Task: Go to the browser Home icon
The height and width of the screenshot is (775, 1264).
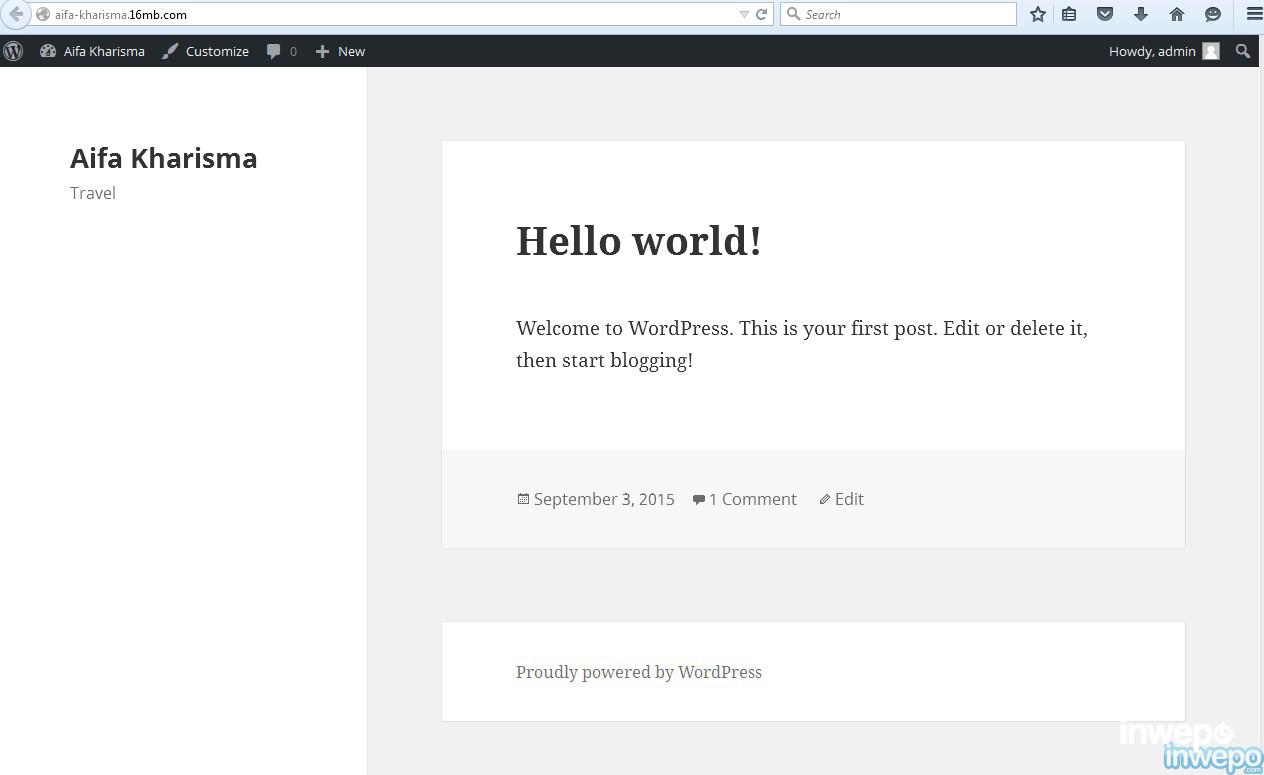Action: (x=1177, y=14)
